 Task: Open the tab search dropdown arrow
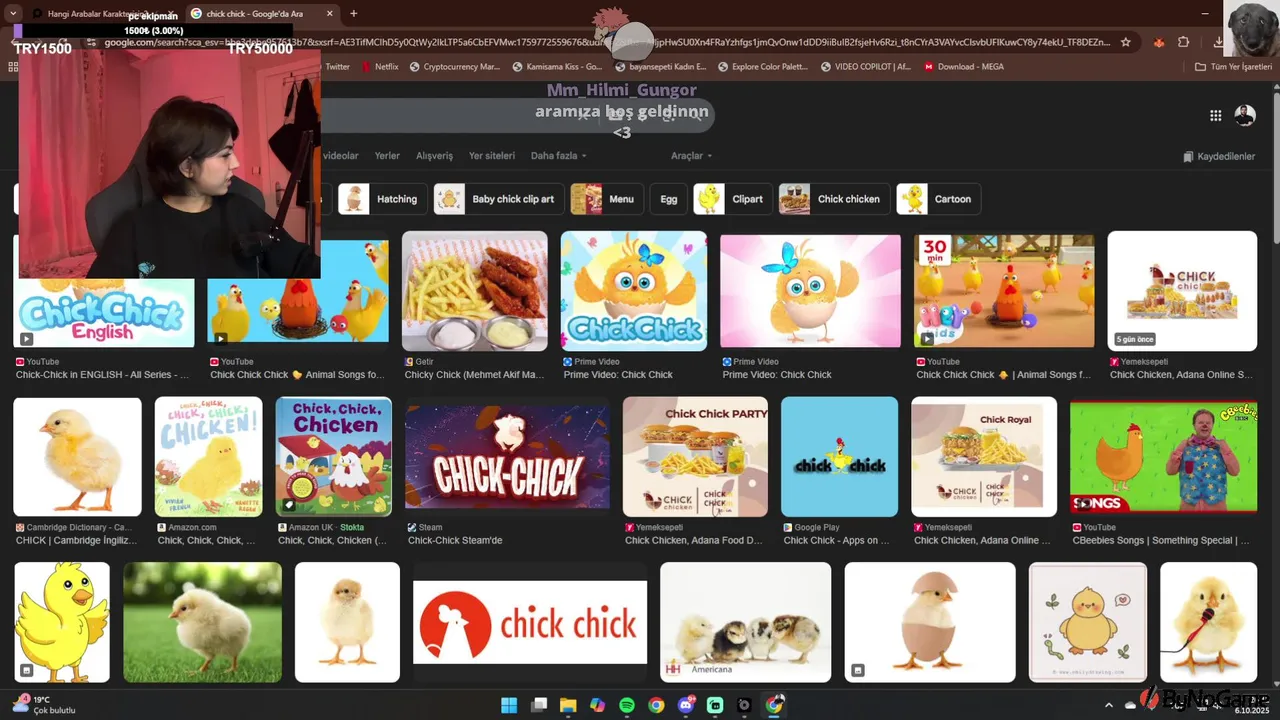pyautogui.click(x=13, y=13)
